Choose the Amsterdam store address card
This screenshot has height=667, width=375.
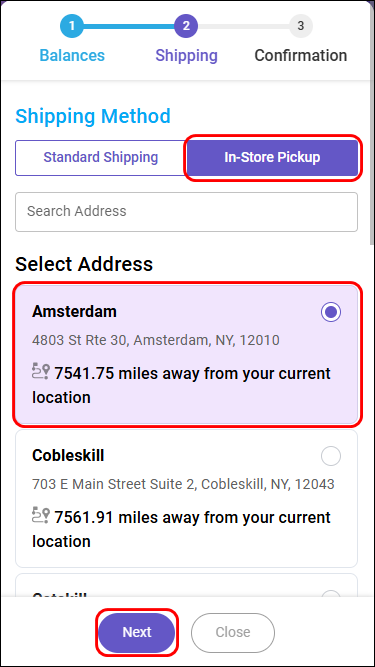click(187, 355)
